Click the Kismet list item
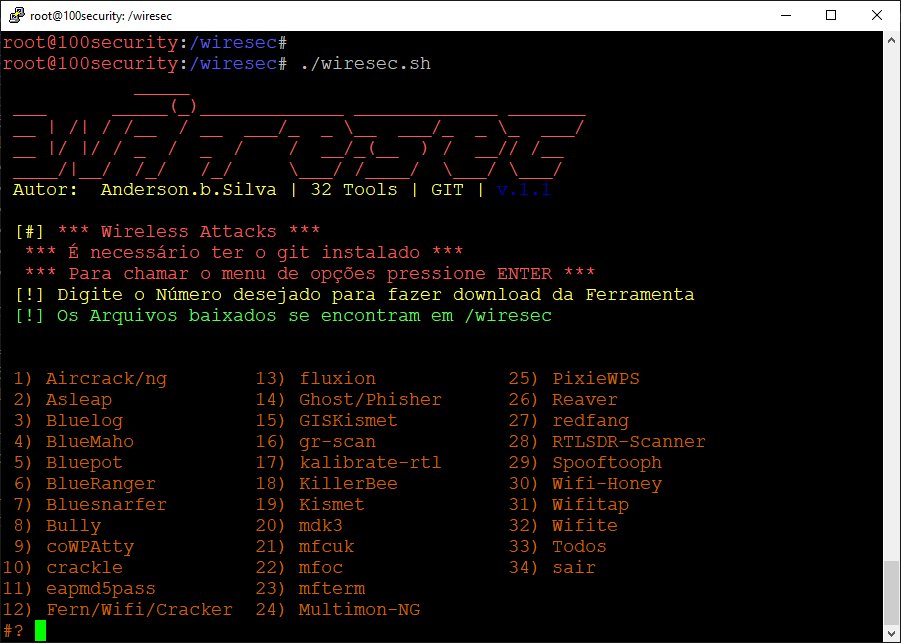The height and width of the screenshot is (643, 901). pos(332,505)
